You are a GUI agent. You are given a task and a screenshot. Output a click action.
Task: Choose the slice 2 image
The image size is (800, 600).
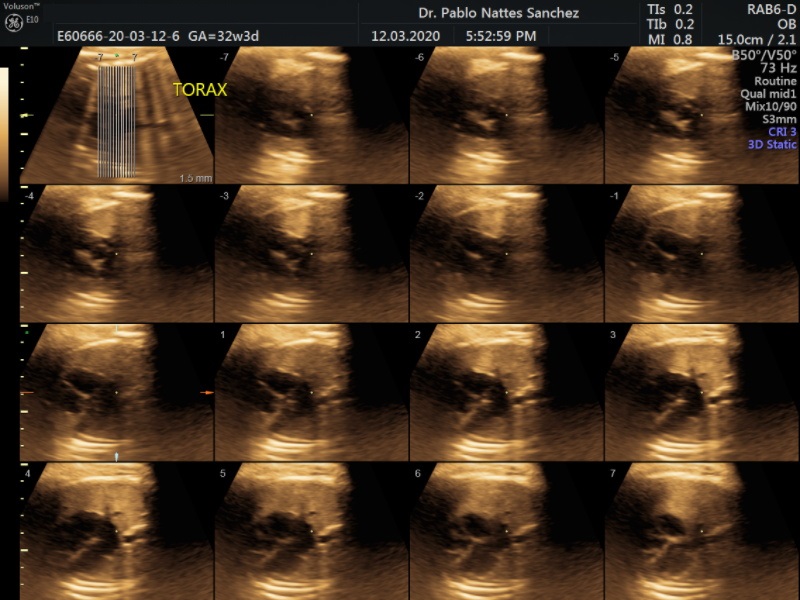(x=505, y=393)
